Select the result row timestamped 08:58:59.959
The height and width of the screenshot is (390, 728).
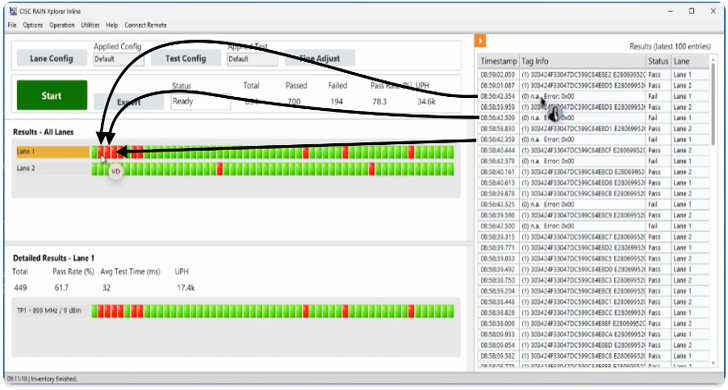(594, 107)
